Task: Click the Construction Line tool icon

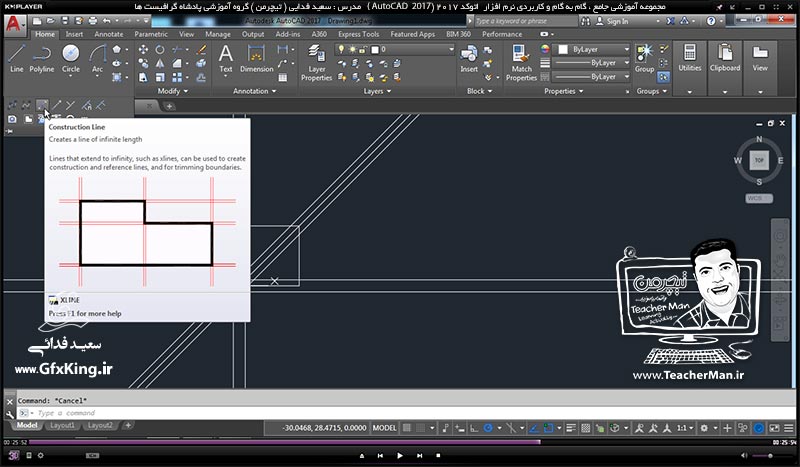Action: click(x=42, y=105)
